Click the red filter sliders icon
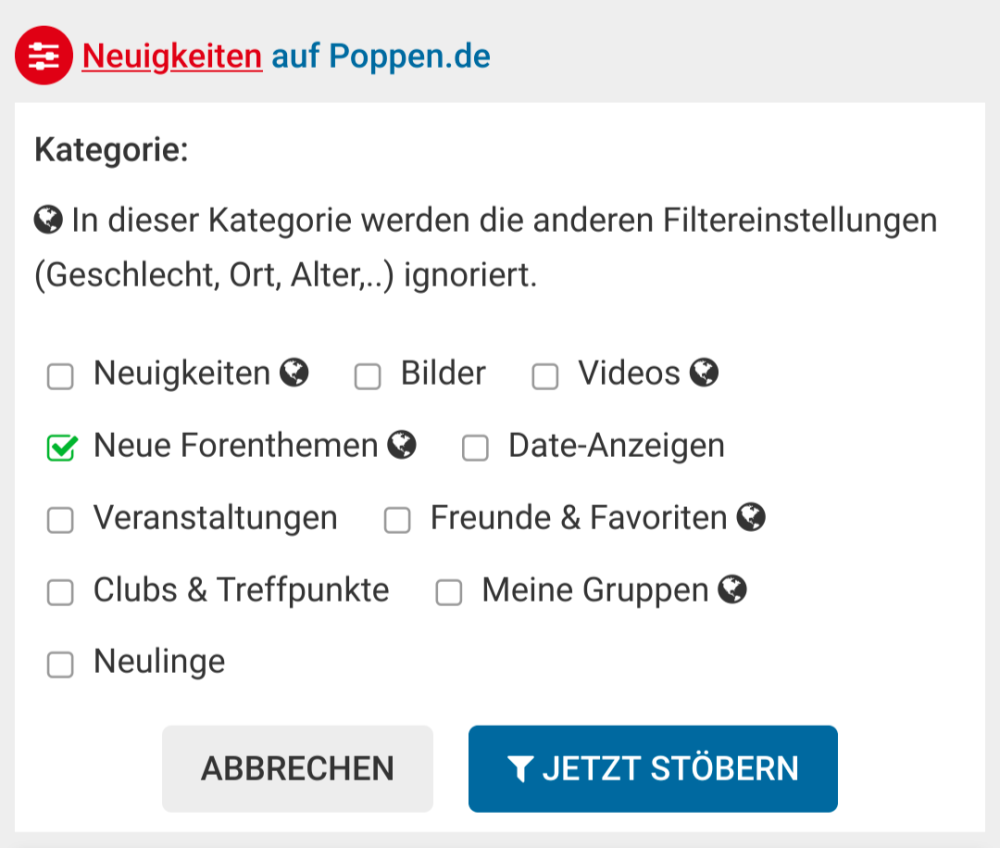Viewport: 1000px width, 848px height. click(x=42, y=56)
